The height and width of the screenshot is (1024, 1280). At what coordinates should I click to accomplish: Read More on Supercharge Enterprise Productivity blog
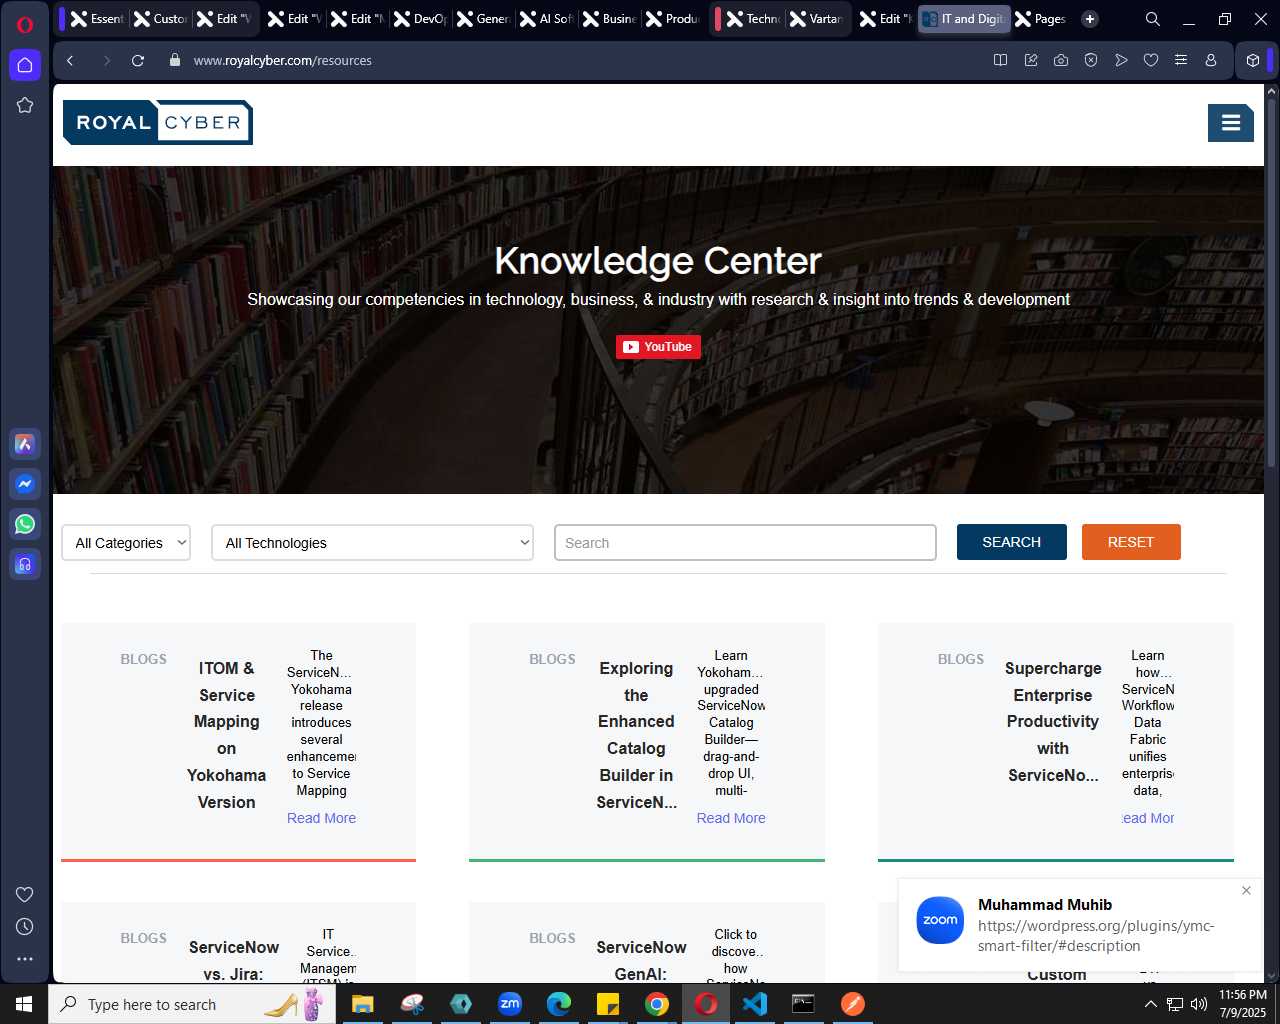pos(1148,818)
